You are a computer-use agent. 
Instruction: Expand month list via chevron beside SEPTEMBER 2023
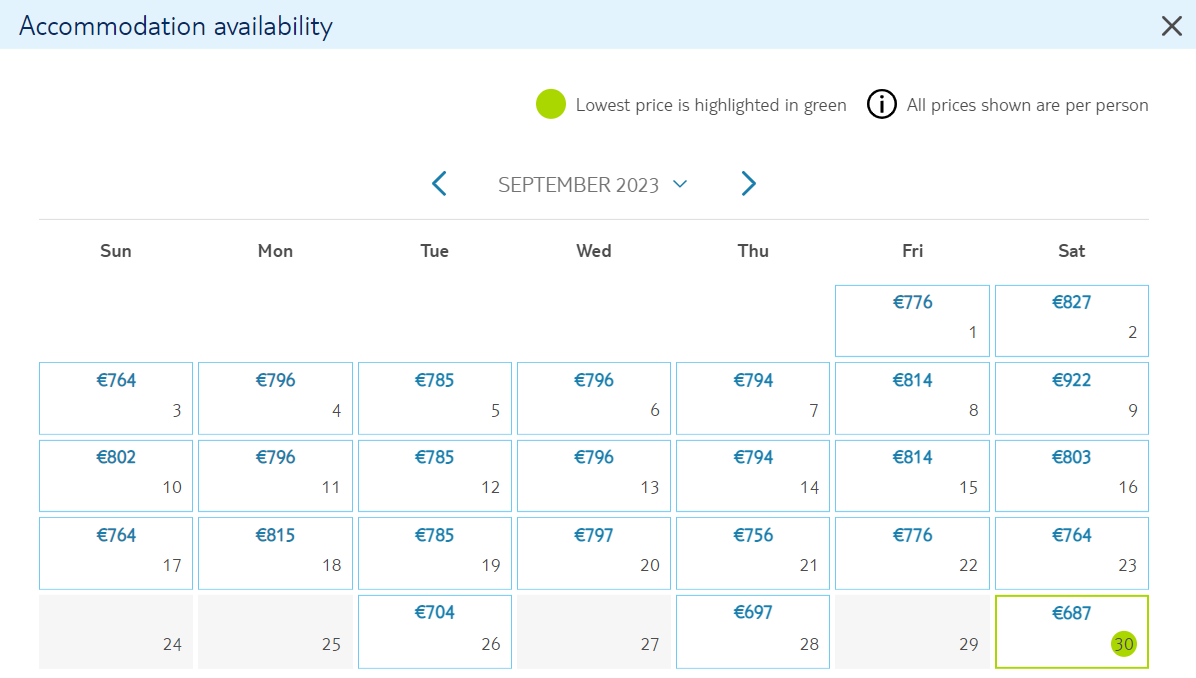(680, 184)
